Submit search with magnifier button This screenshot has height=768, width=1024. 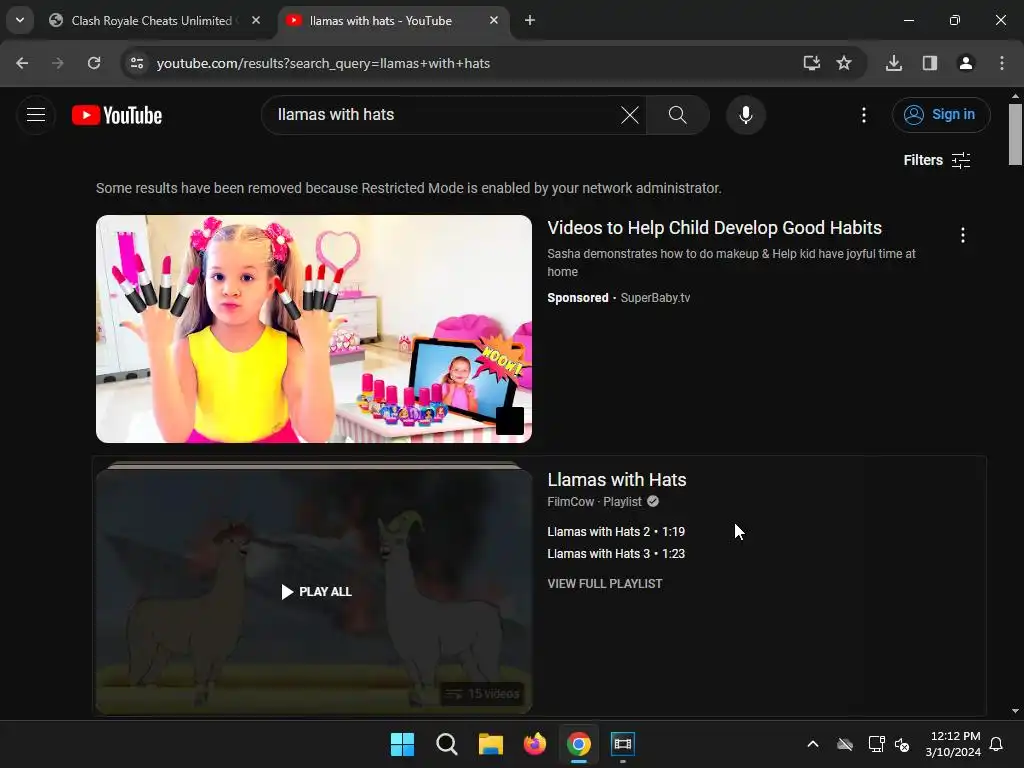click(x=678, y=115)
